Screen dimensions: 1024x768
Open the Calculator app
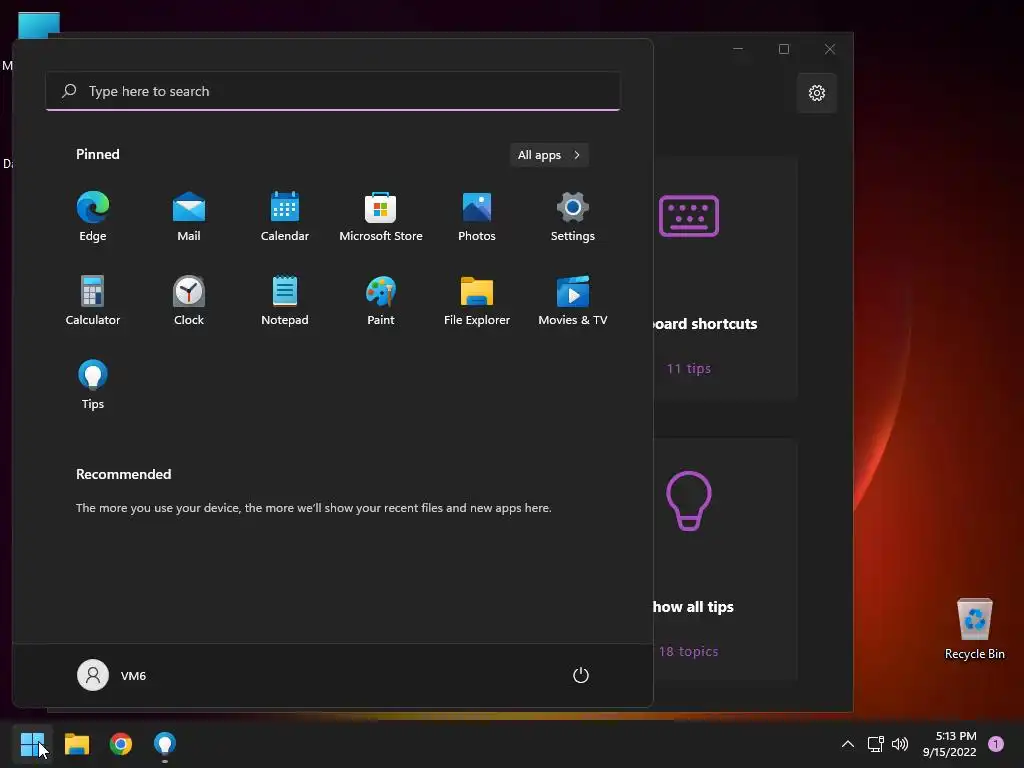click(x=93, y=300)
